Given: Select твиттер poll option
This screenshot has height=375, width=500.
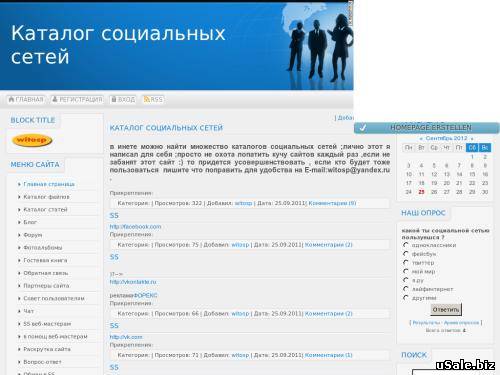Looking at the screenshot, I should click(x=406, y=263).
